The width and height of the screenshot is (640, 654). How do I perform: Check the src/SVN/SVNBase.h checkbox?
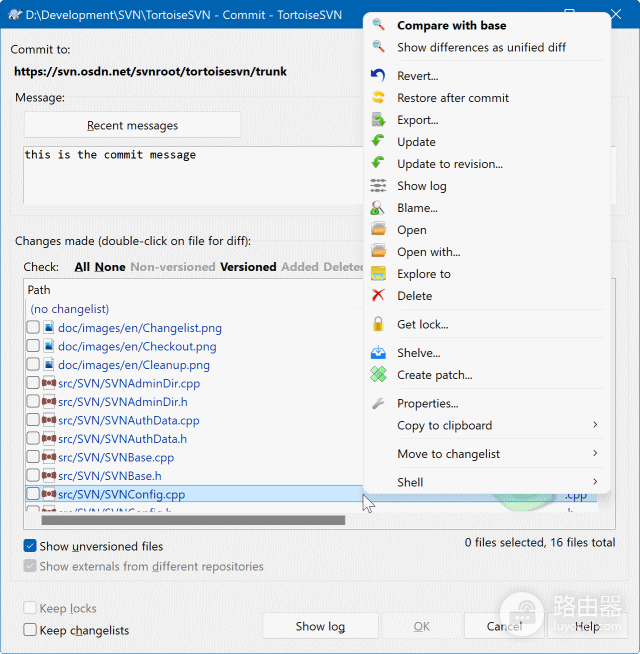click(33, 475)
